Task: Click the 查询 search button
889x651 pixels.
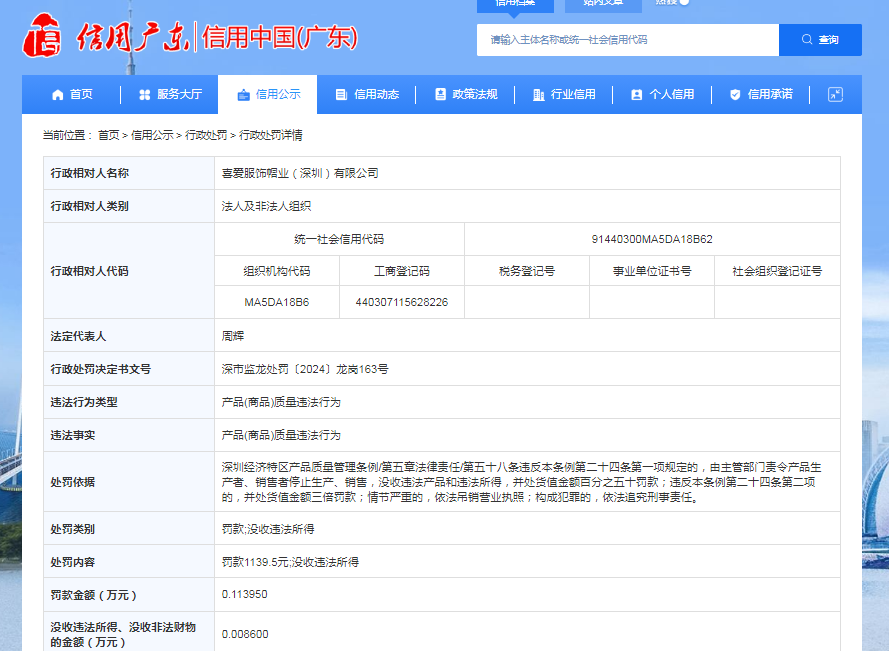Action: 820,40
